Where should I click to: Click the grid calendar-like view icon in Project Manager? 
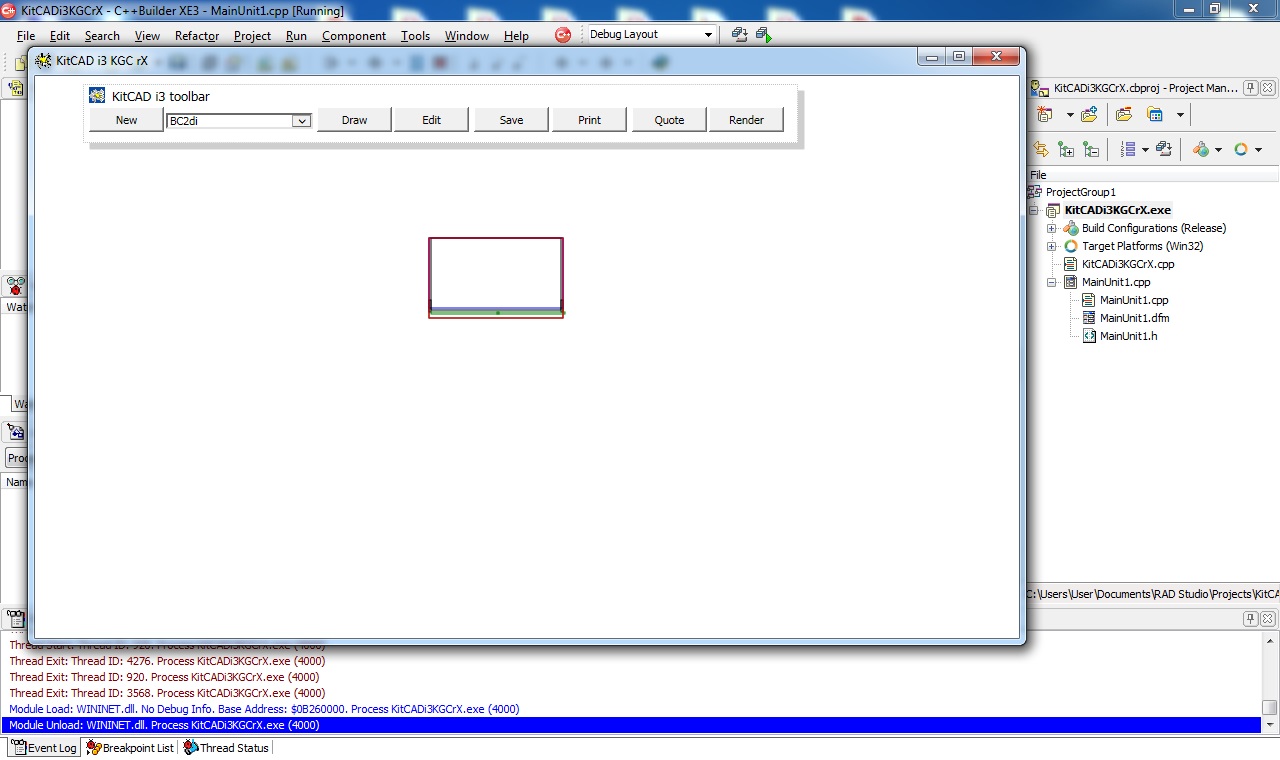pos(1155,115)
